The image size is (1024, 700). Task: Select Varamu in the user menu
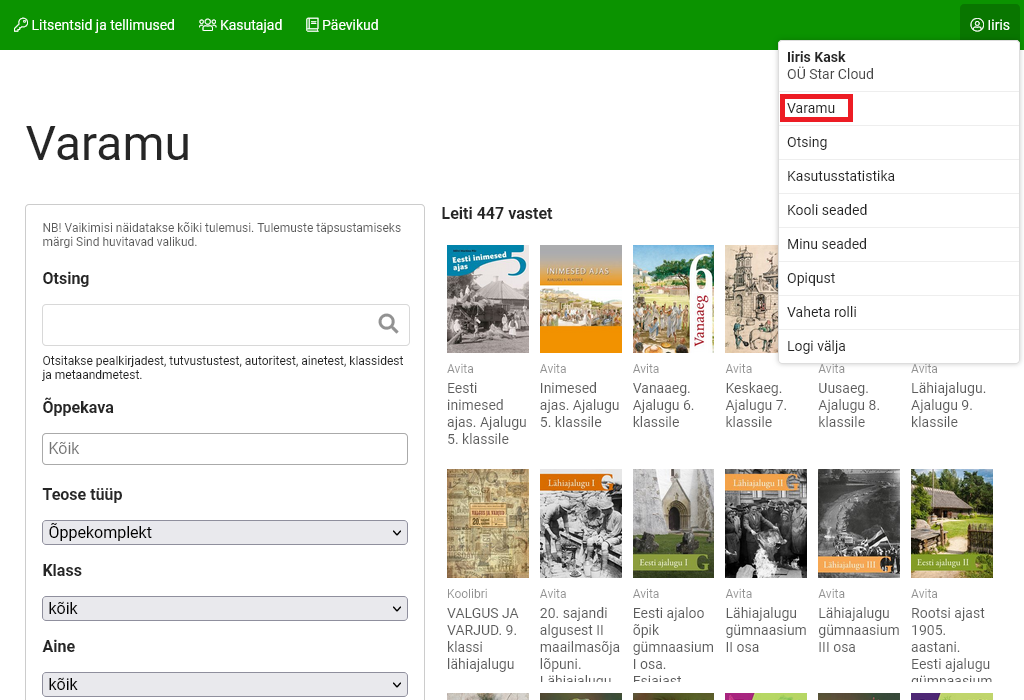(811, 108)
